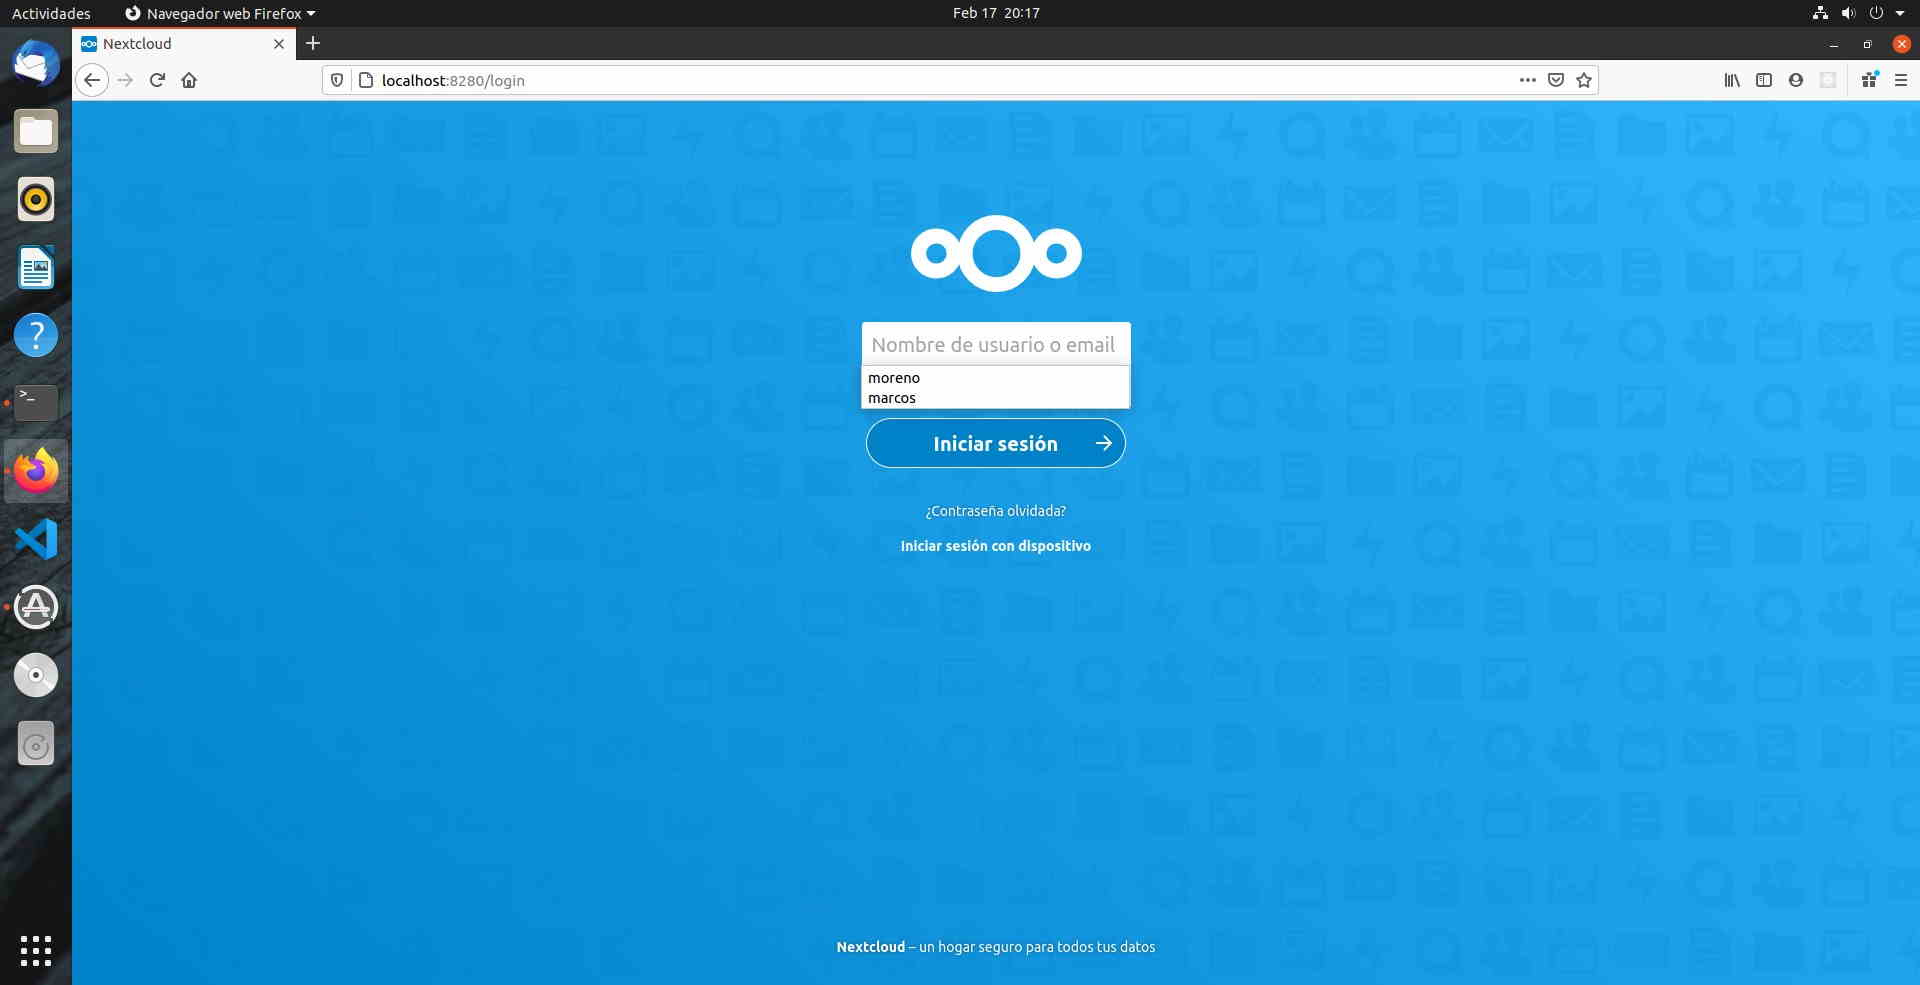Minimize the Firefox window
This screenshot has width=1920, height=985.
pos(1833,44)
